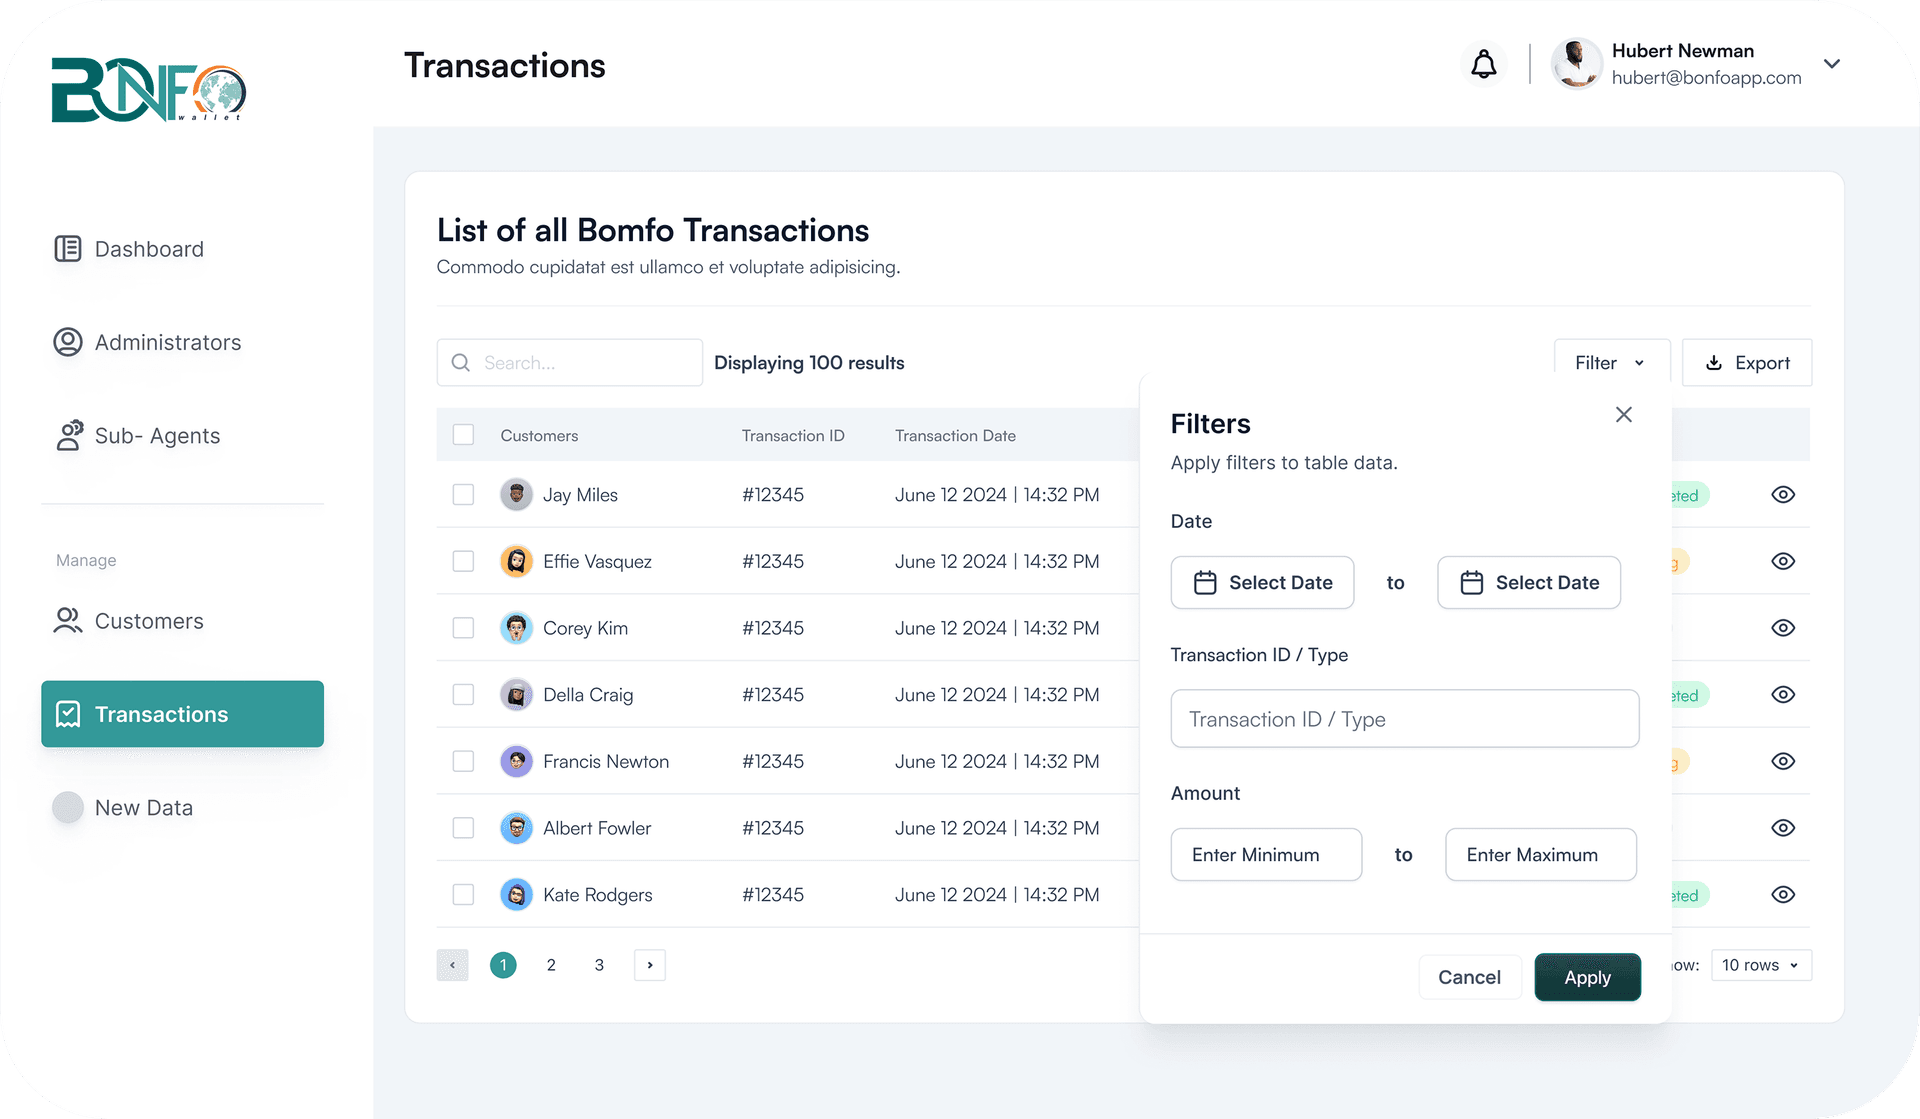Screen dimensions: 1920x1119
Task: Open the start Select Date picker
Action: coord(1262,582)
